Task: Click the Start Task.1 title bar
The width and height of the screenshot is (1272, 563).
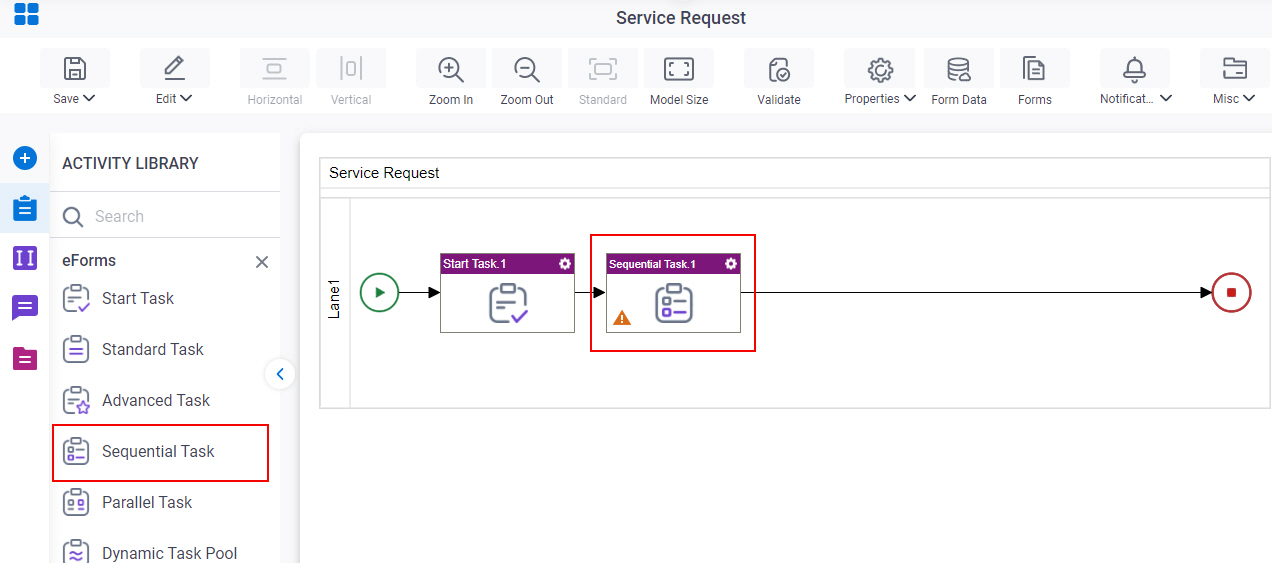Action: coord(508,264)
